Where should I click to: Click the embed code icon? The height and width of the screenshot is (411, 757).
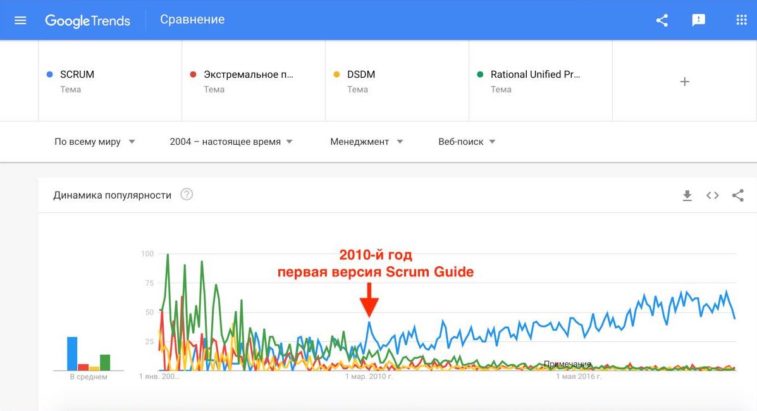[x=712, y=195]
